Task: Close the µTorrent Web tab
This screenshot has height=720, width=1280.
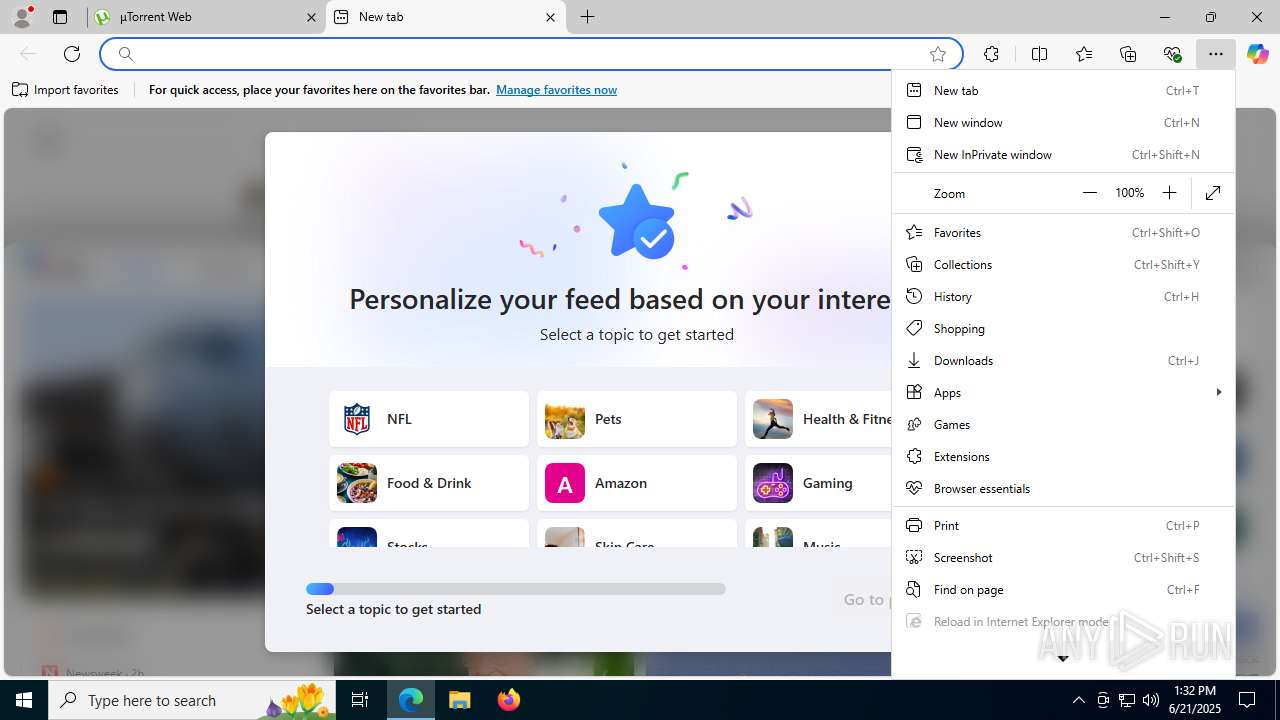Action: point(311,17)
